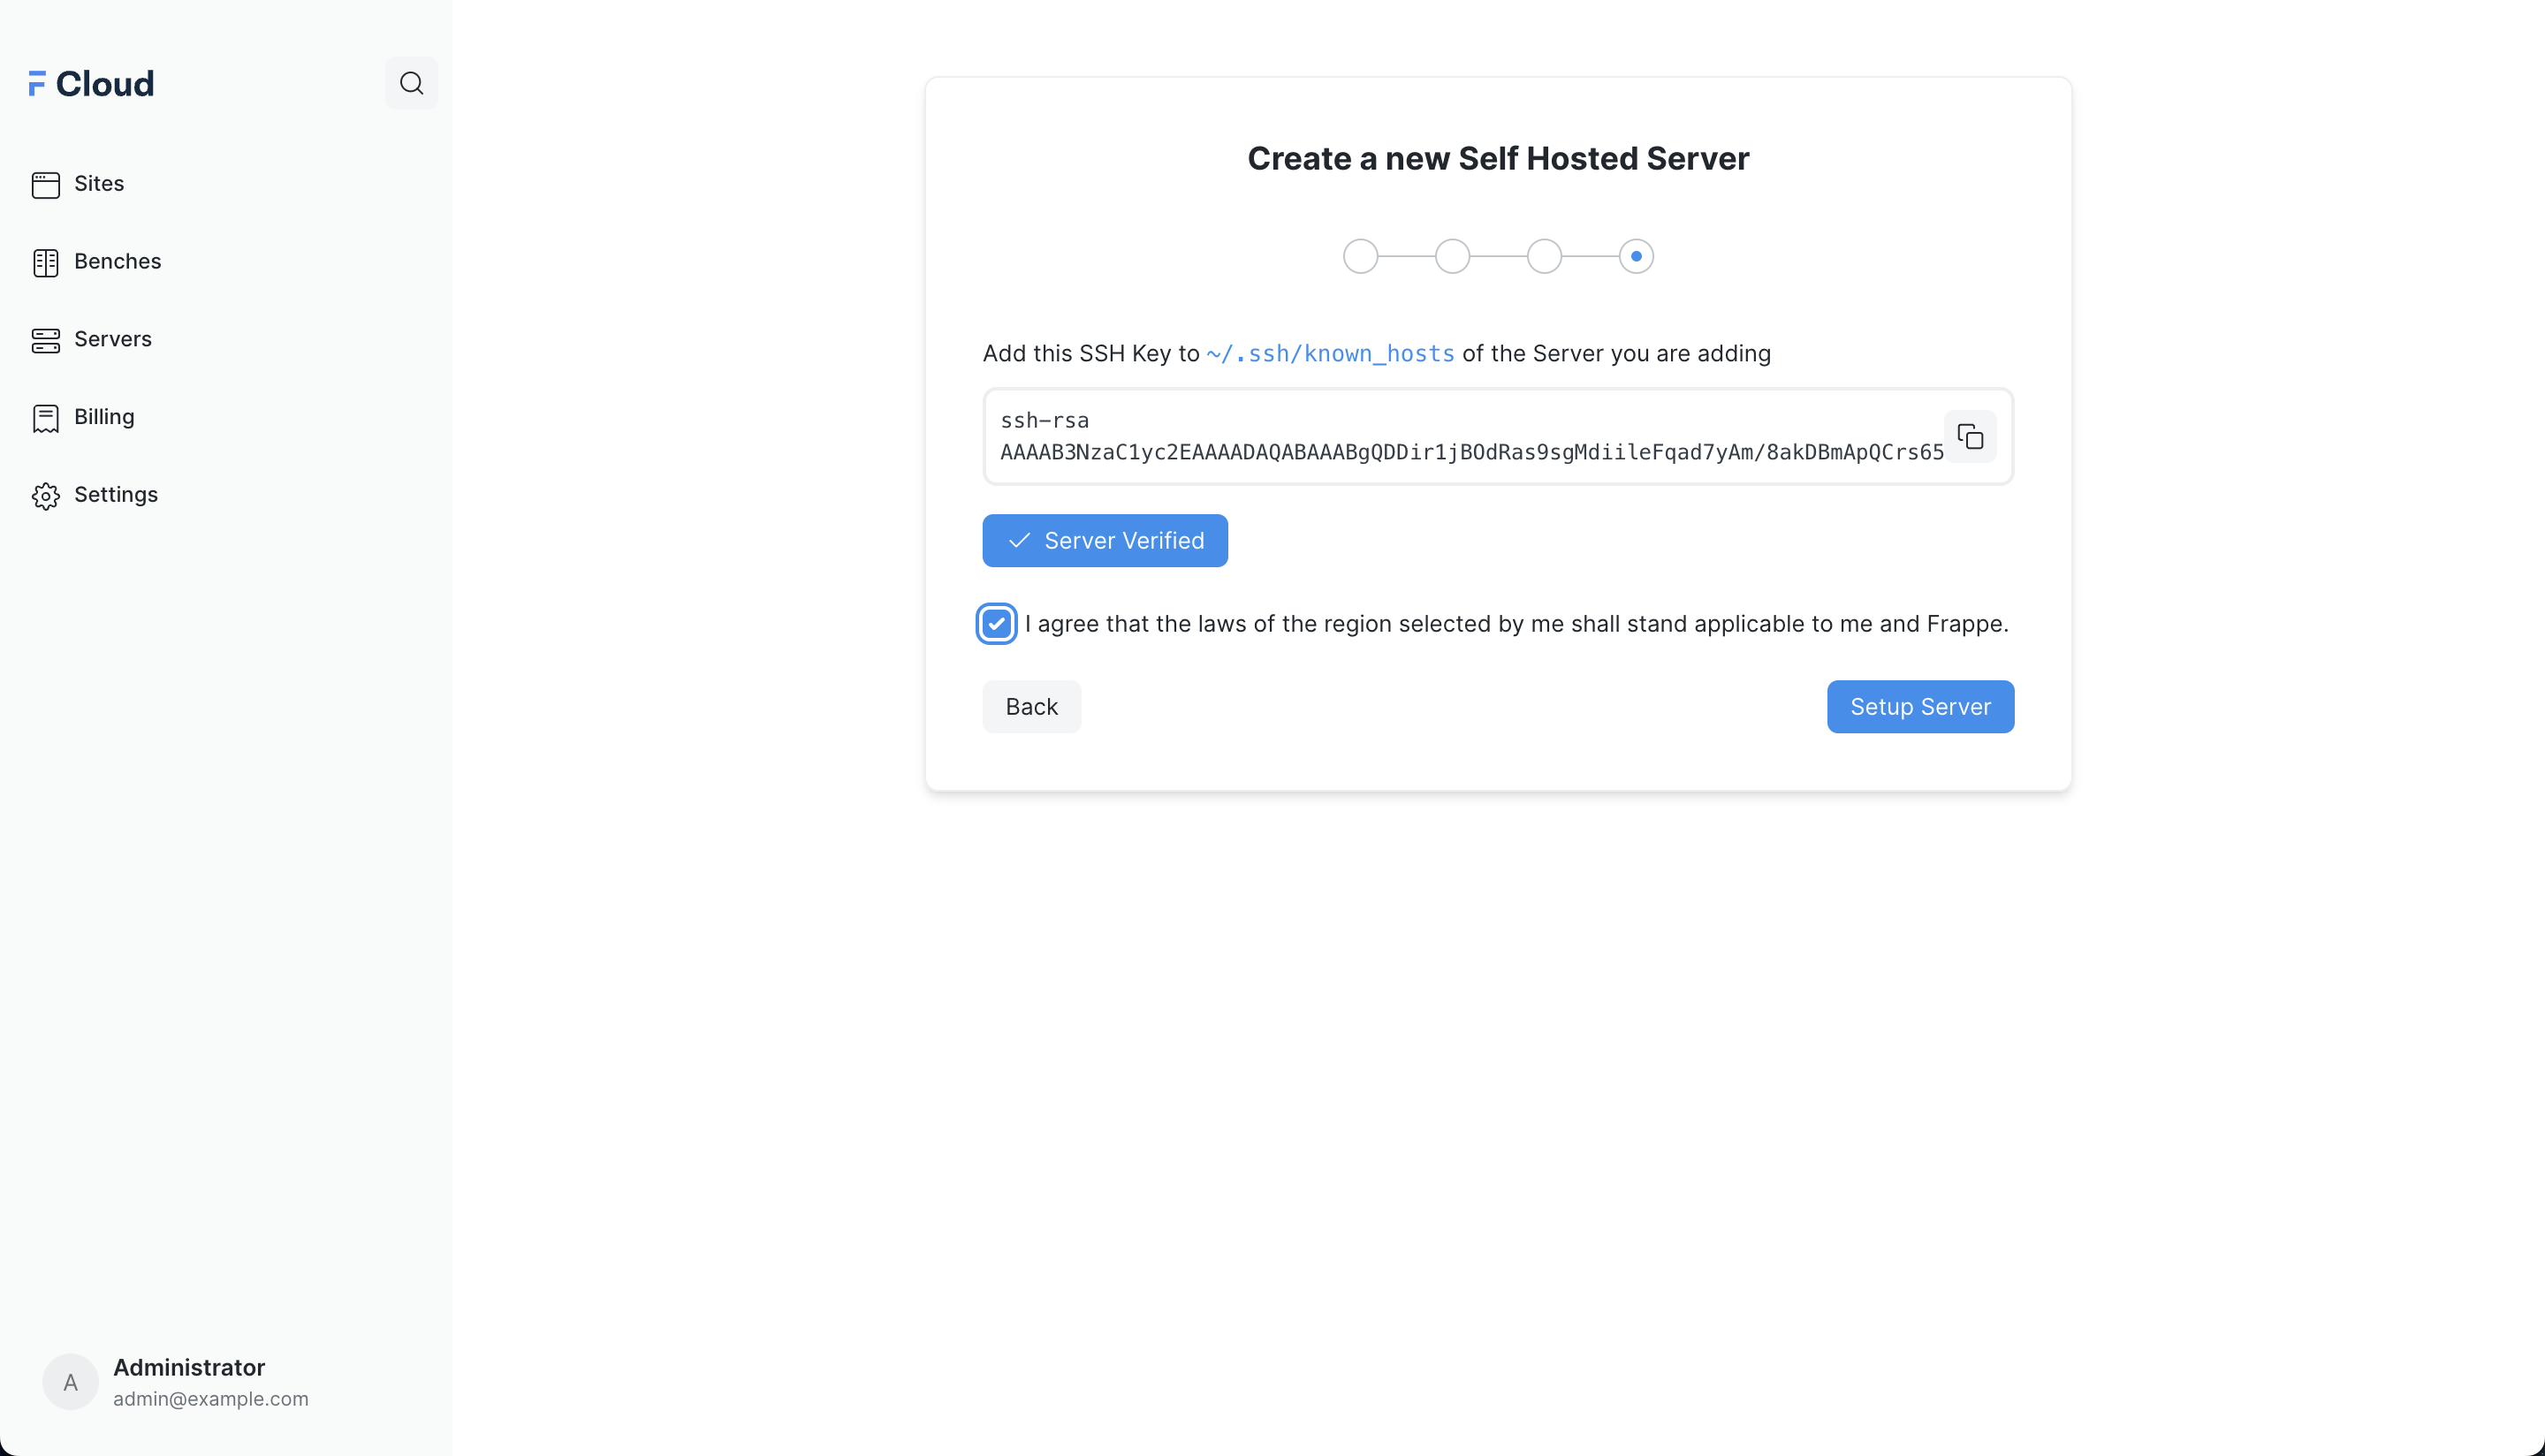Expand step two progress indicator circle

[x=1453, y=257]
